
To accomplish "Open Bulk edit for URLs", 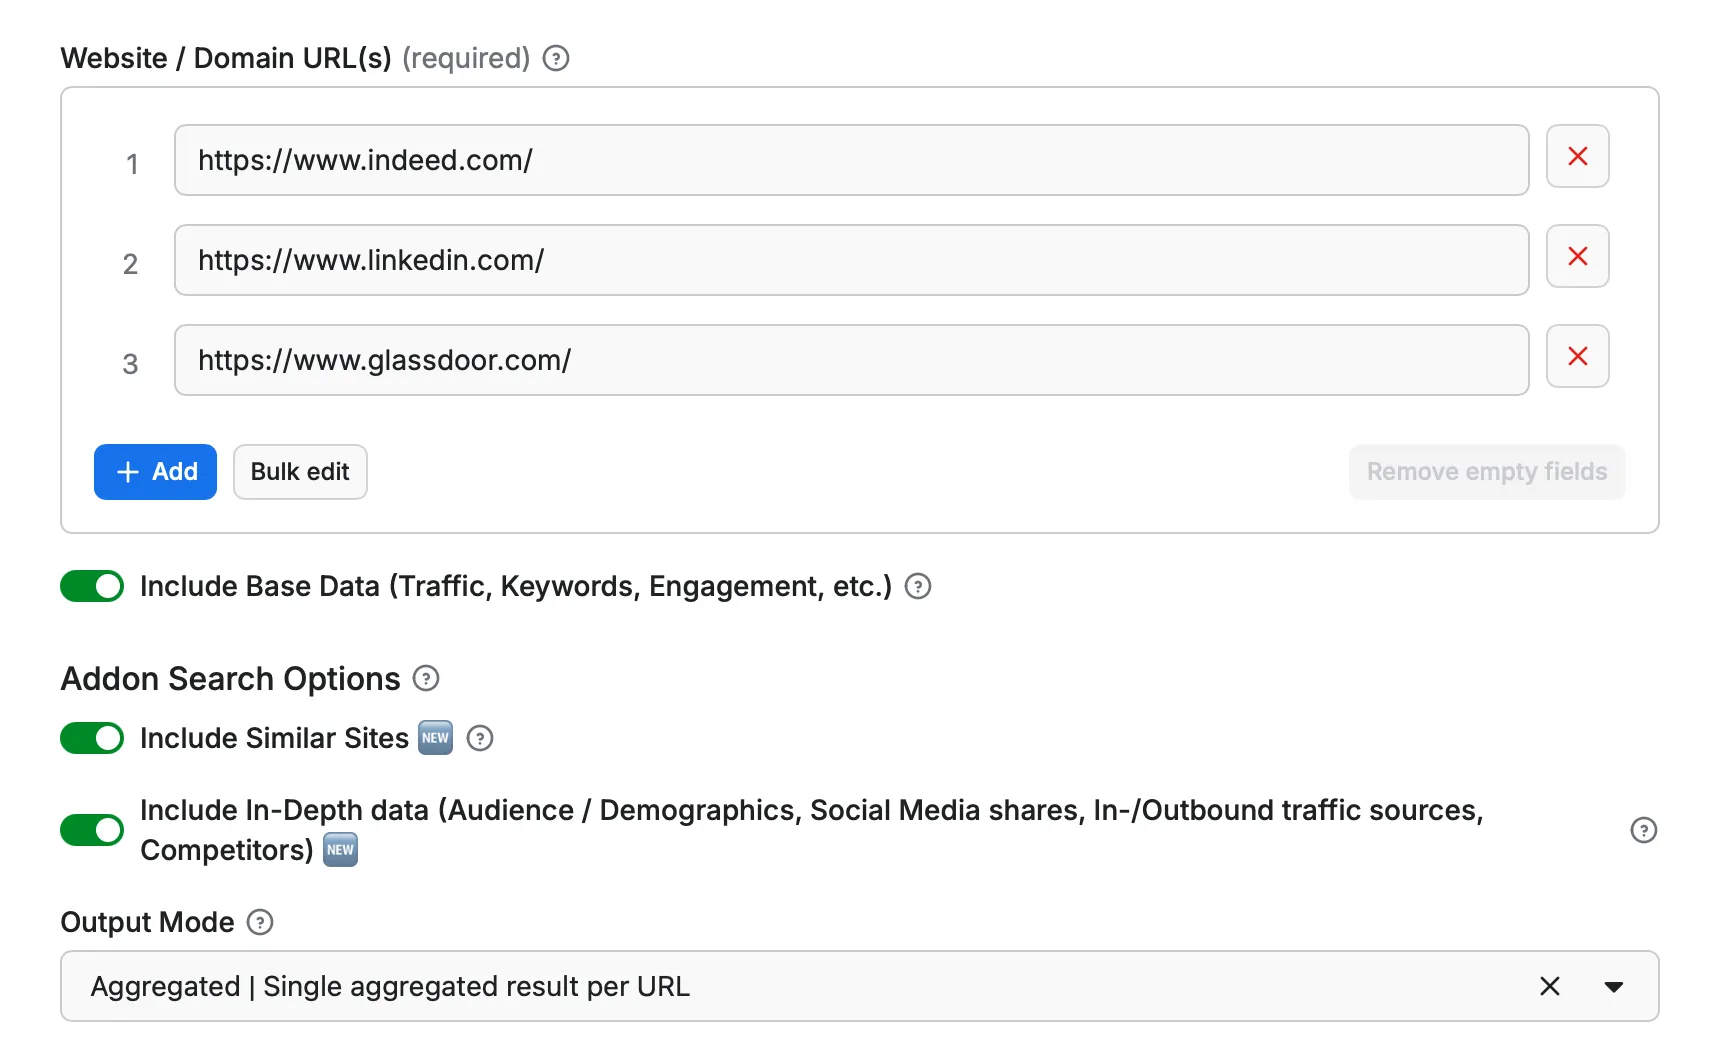I will [x=299, y=471].
